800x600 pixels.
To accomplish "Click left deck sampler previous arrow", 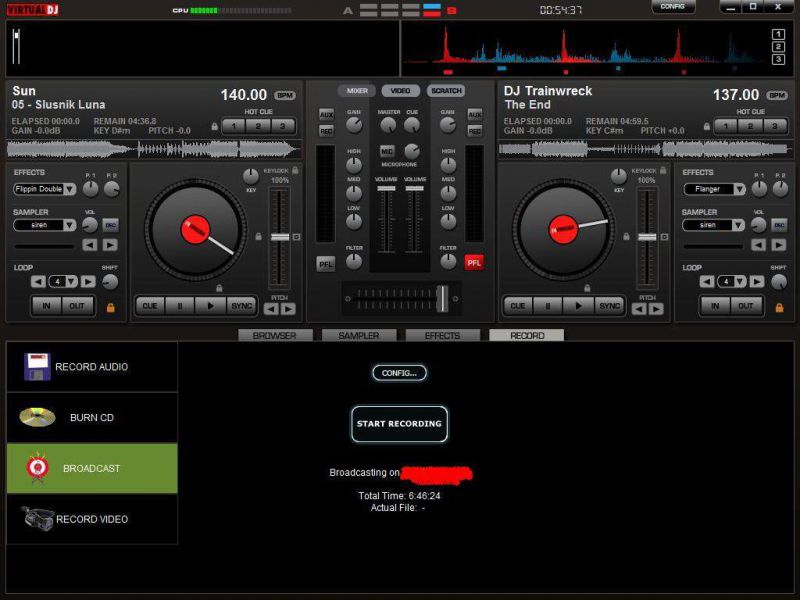I will tap(90, 245).
